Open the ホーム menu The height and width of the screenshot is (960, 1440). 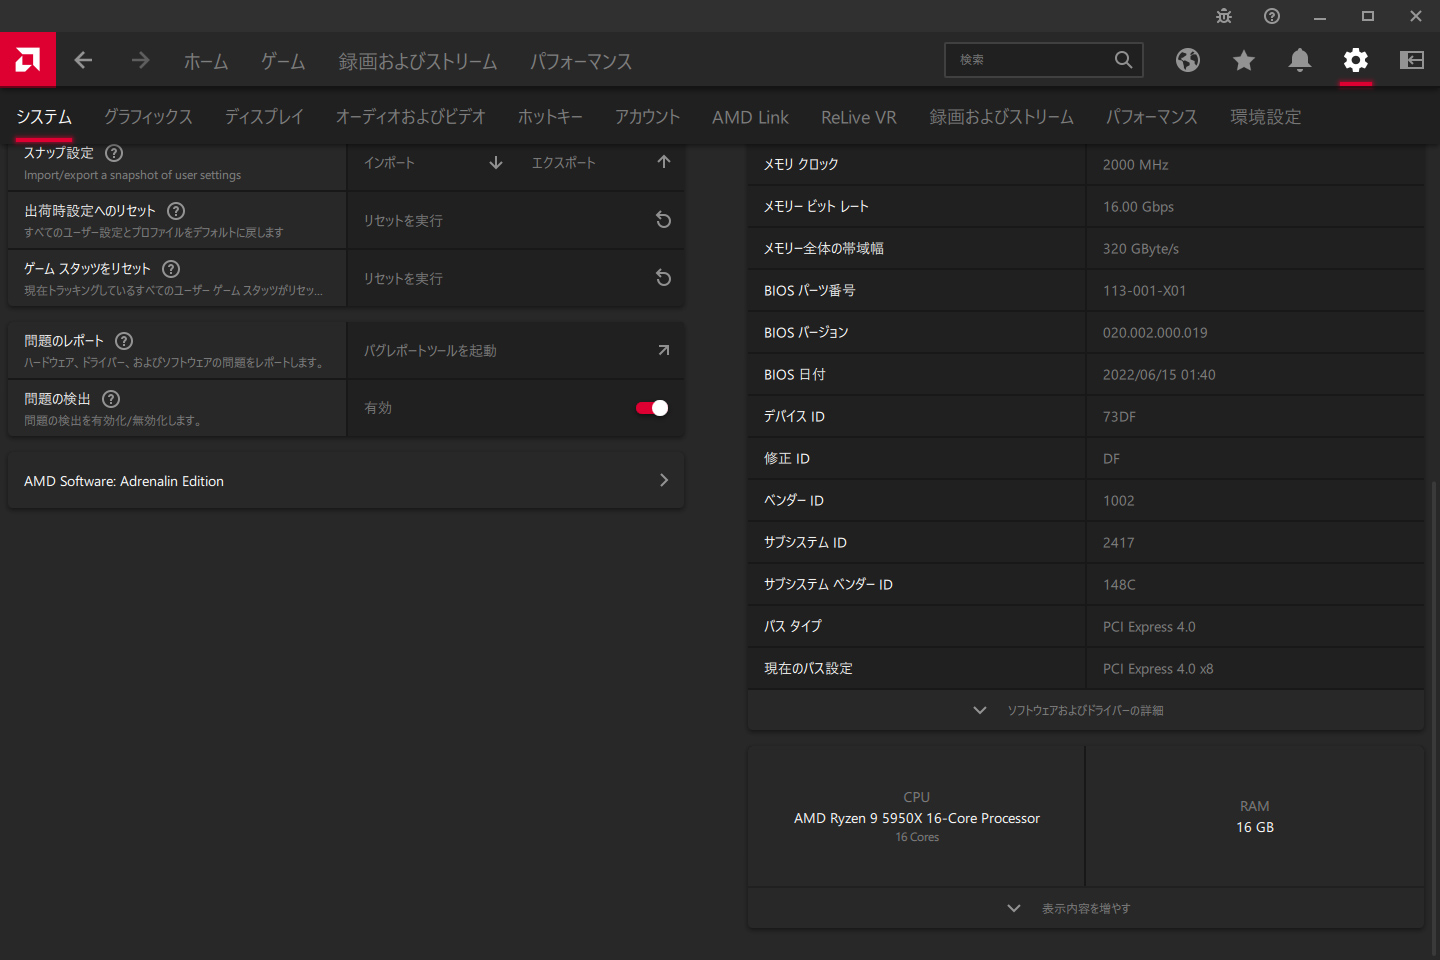206,61
